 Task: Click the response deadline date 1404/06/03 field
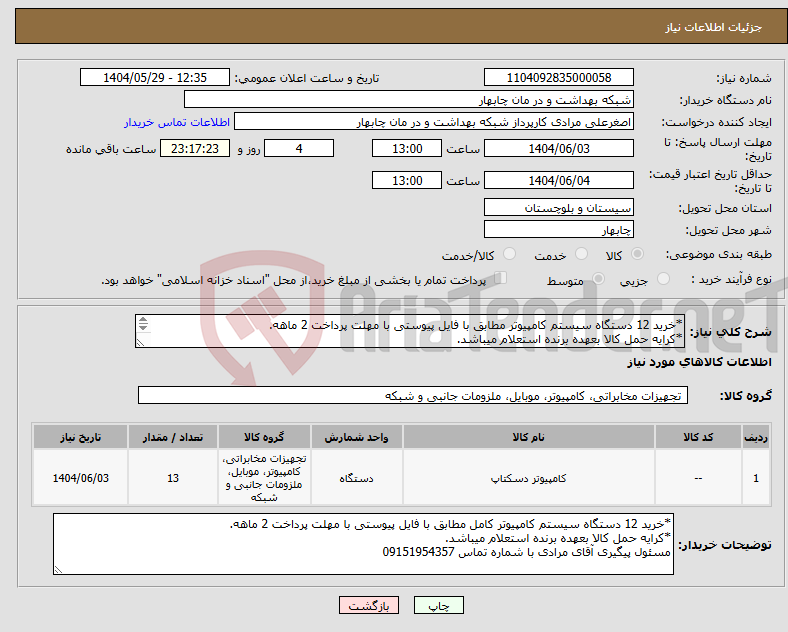(558, 149)
